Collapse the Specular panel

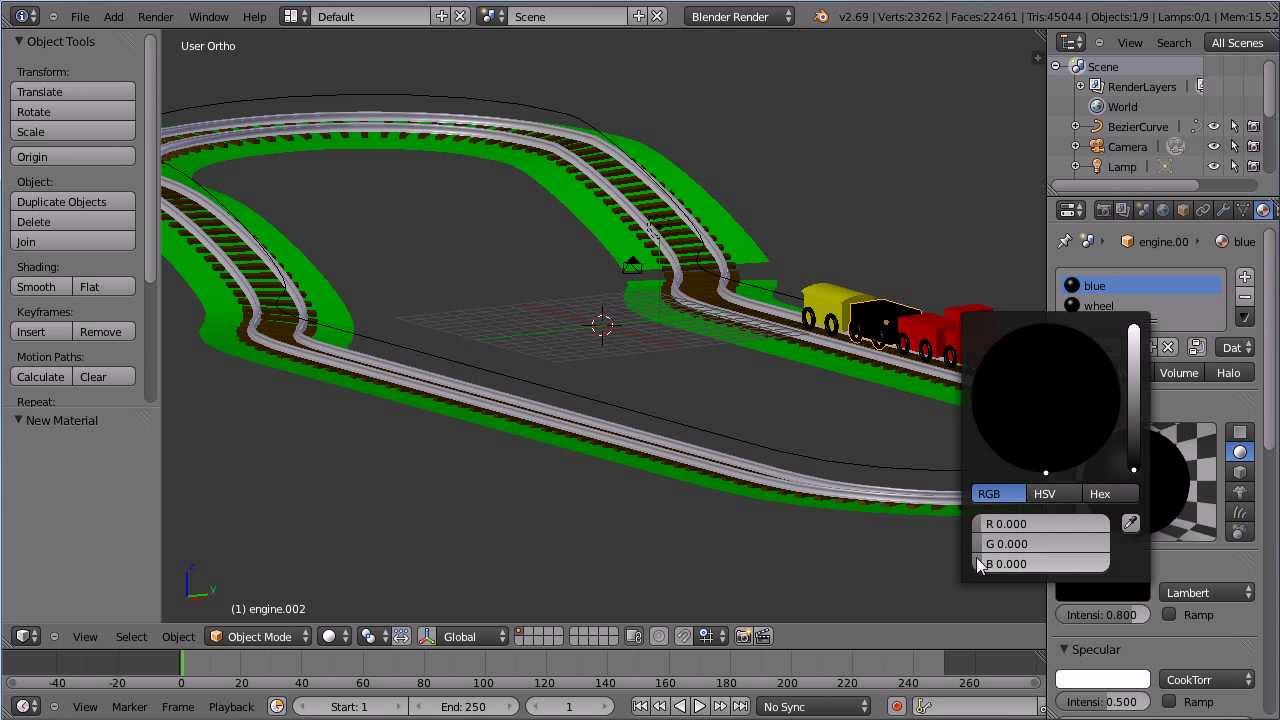[x=1064, y=649]
